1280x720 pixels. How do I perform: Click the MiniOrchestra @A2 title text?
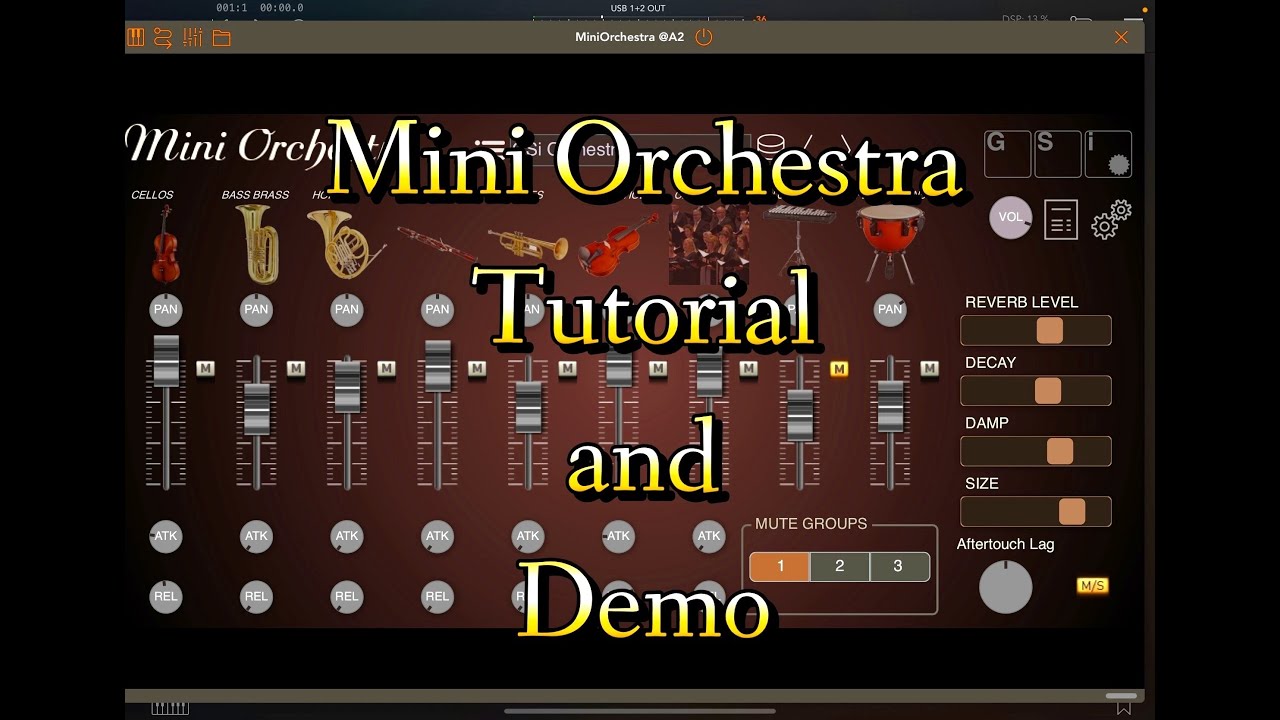pyautogui.click(x=629, y=38)
